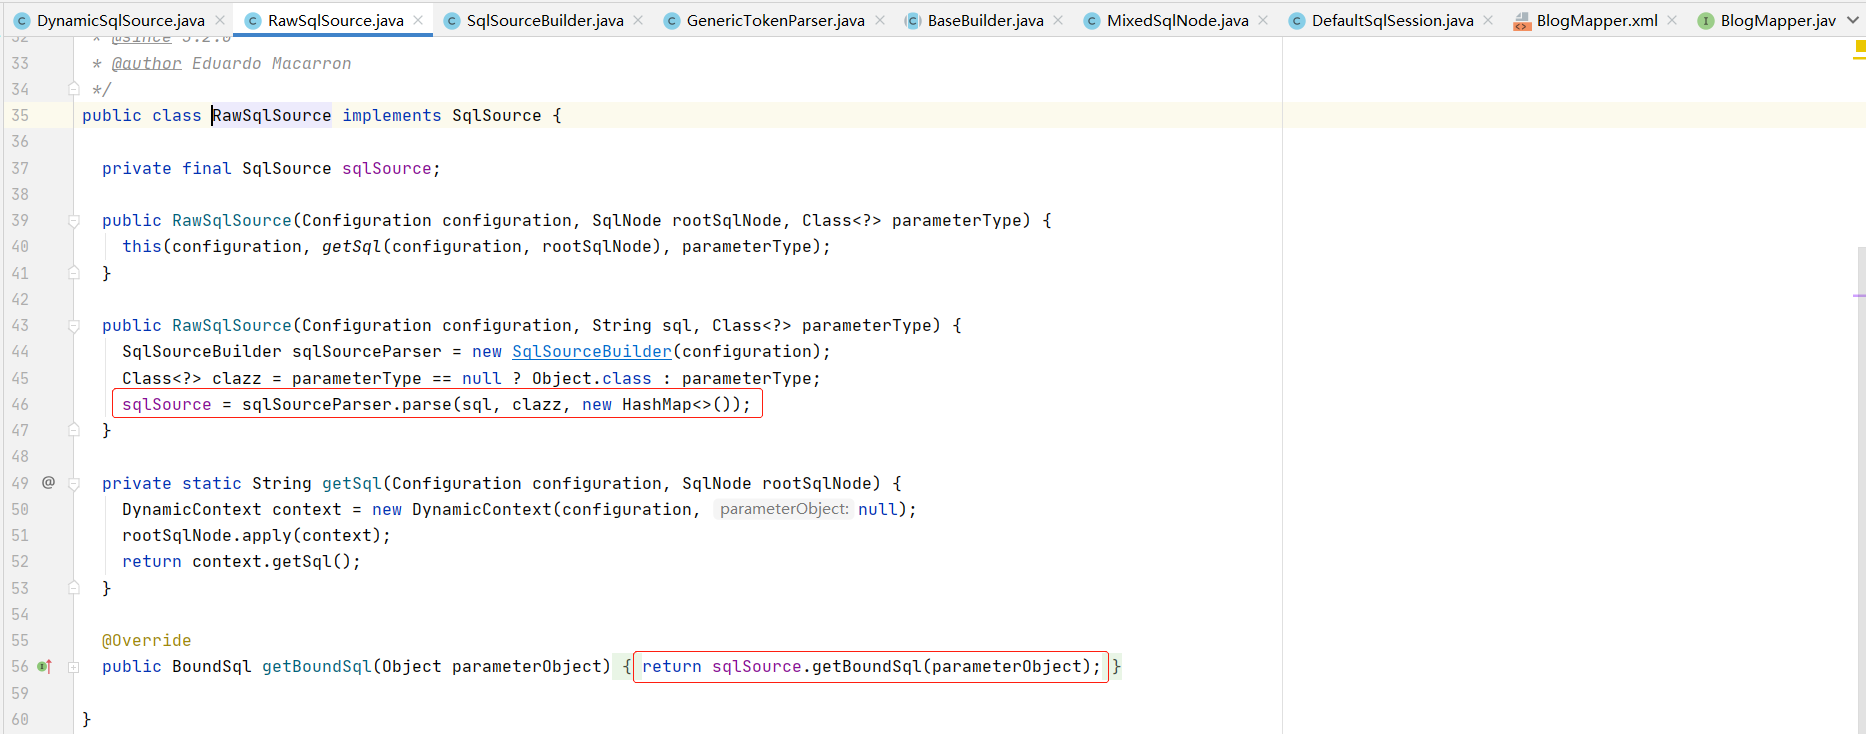Viewport: 1866px width, 734px height.
Task: Click the yellow inspection warning indicator
Action: [1860, 46]
